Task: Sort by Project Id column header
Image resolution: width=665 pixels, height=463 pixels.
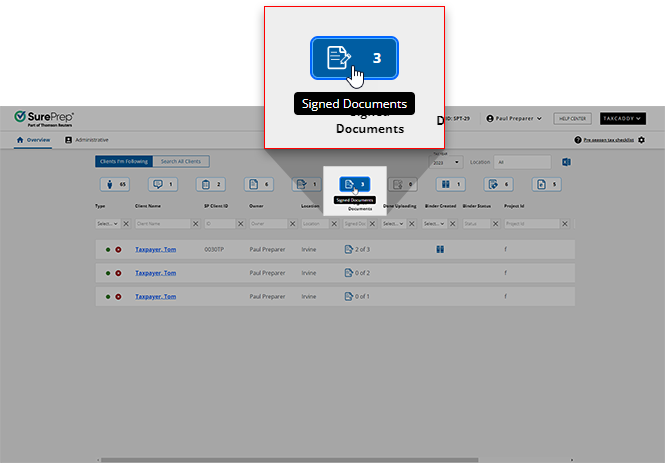Action: (514, 206)
